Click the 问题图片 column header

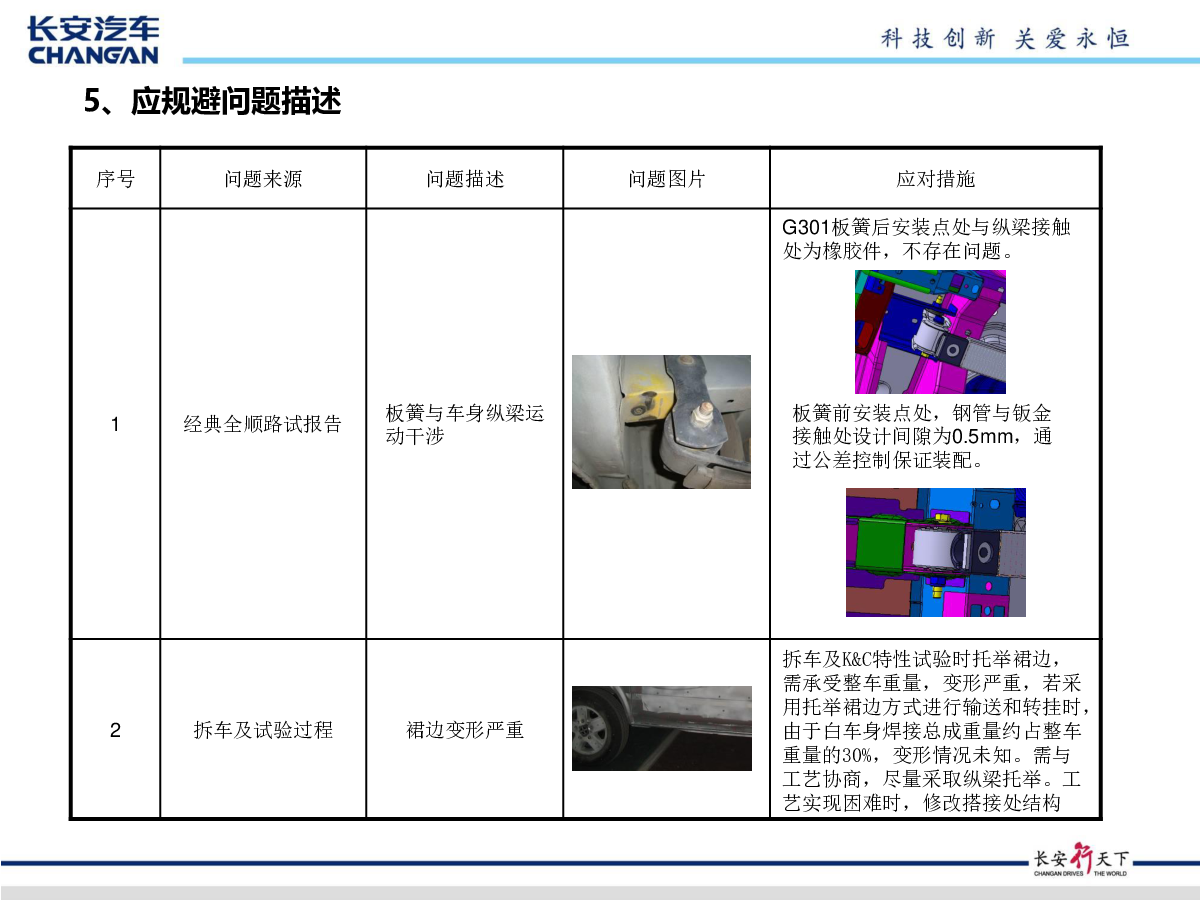click(x=667, y=179)
